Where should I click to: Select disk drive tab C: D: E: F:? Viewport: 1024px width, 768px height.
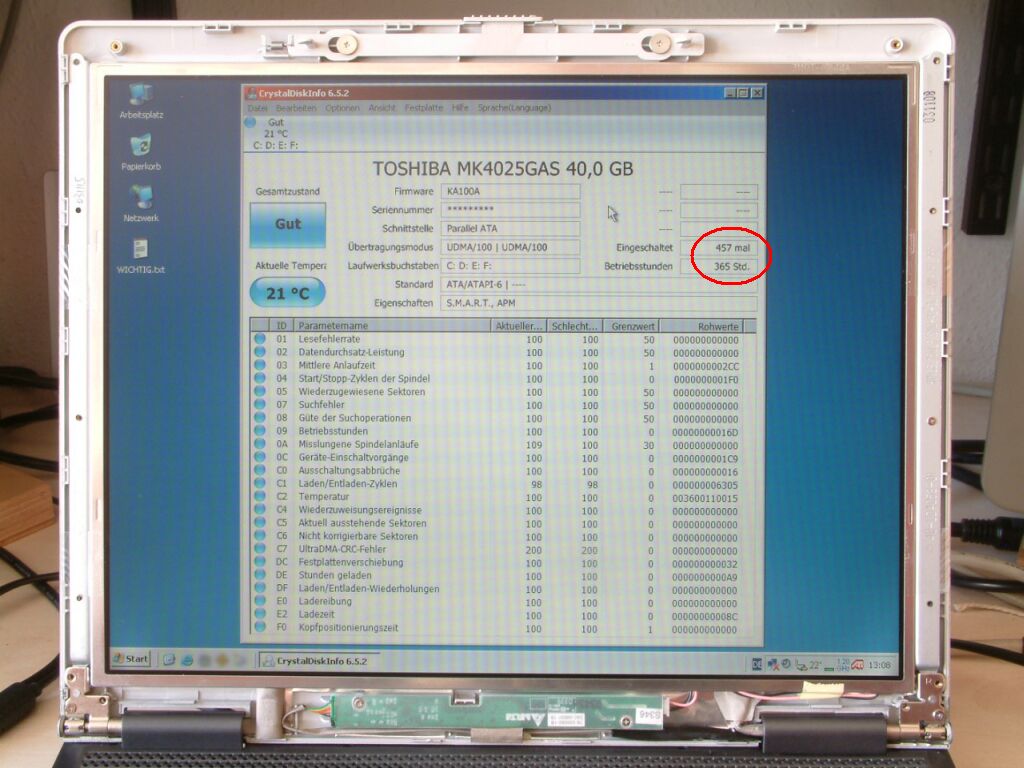(276, 133)
